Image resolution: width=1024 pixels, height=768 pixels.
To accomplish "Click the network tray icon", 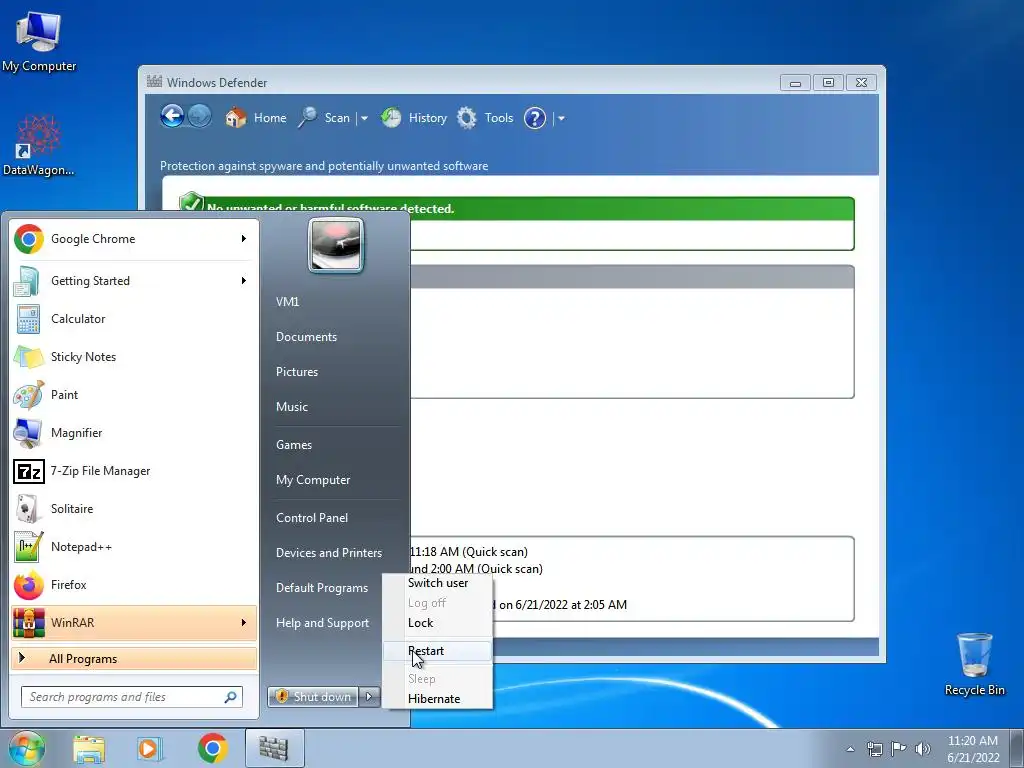I will point(874,749).
